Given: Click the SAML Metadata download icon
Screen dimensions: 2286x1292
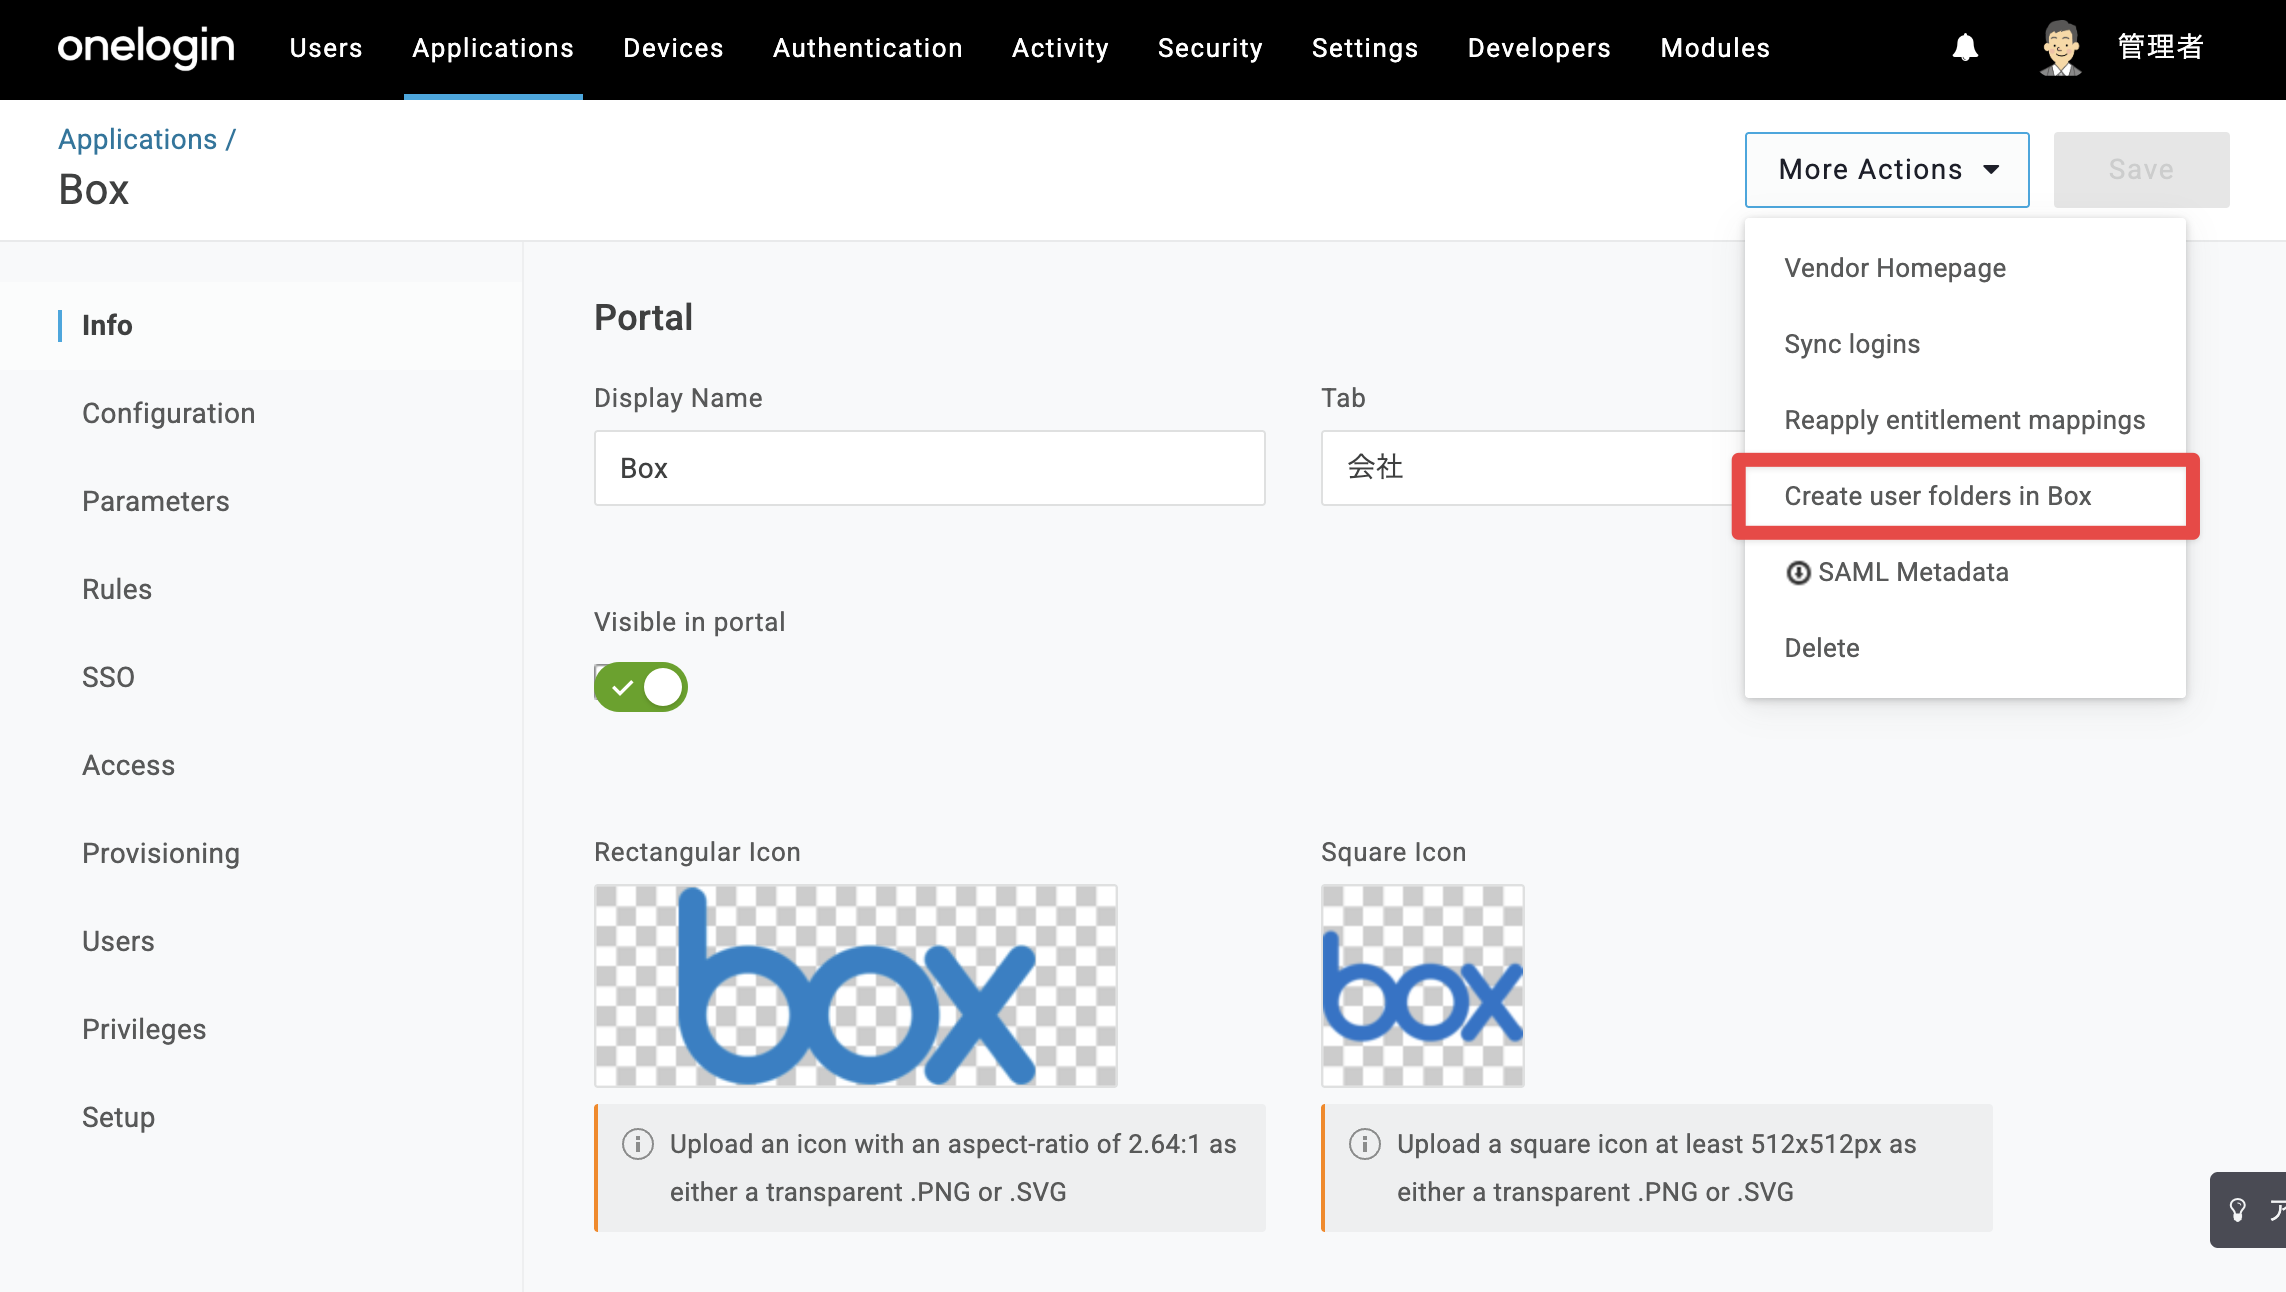Looking at the screenshot, I should [1798, 572].
